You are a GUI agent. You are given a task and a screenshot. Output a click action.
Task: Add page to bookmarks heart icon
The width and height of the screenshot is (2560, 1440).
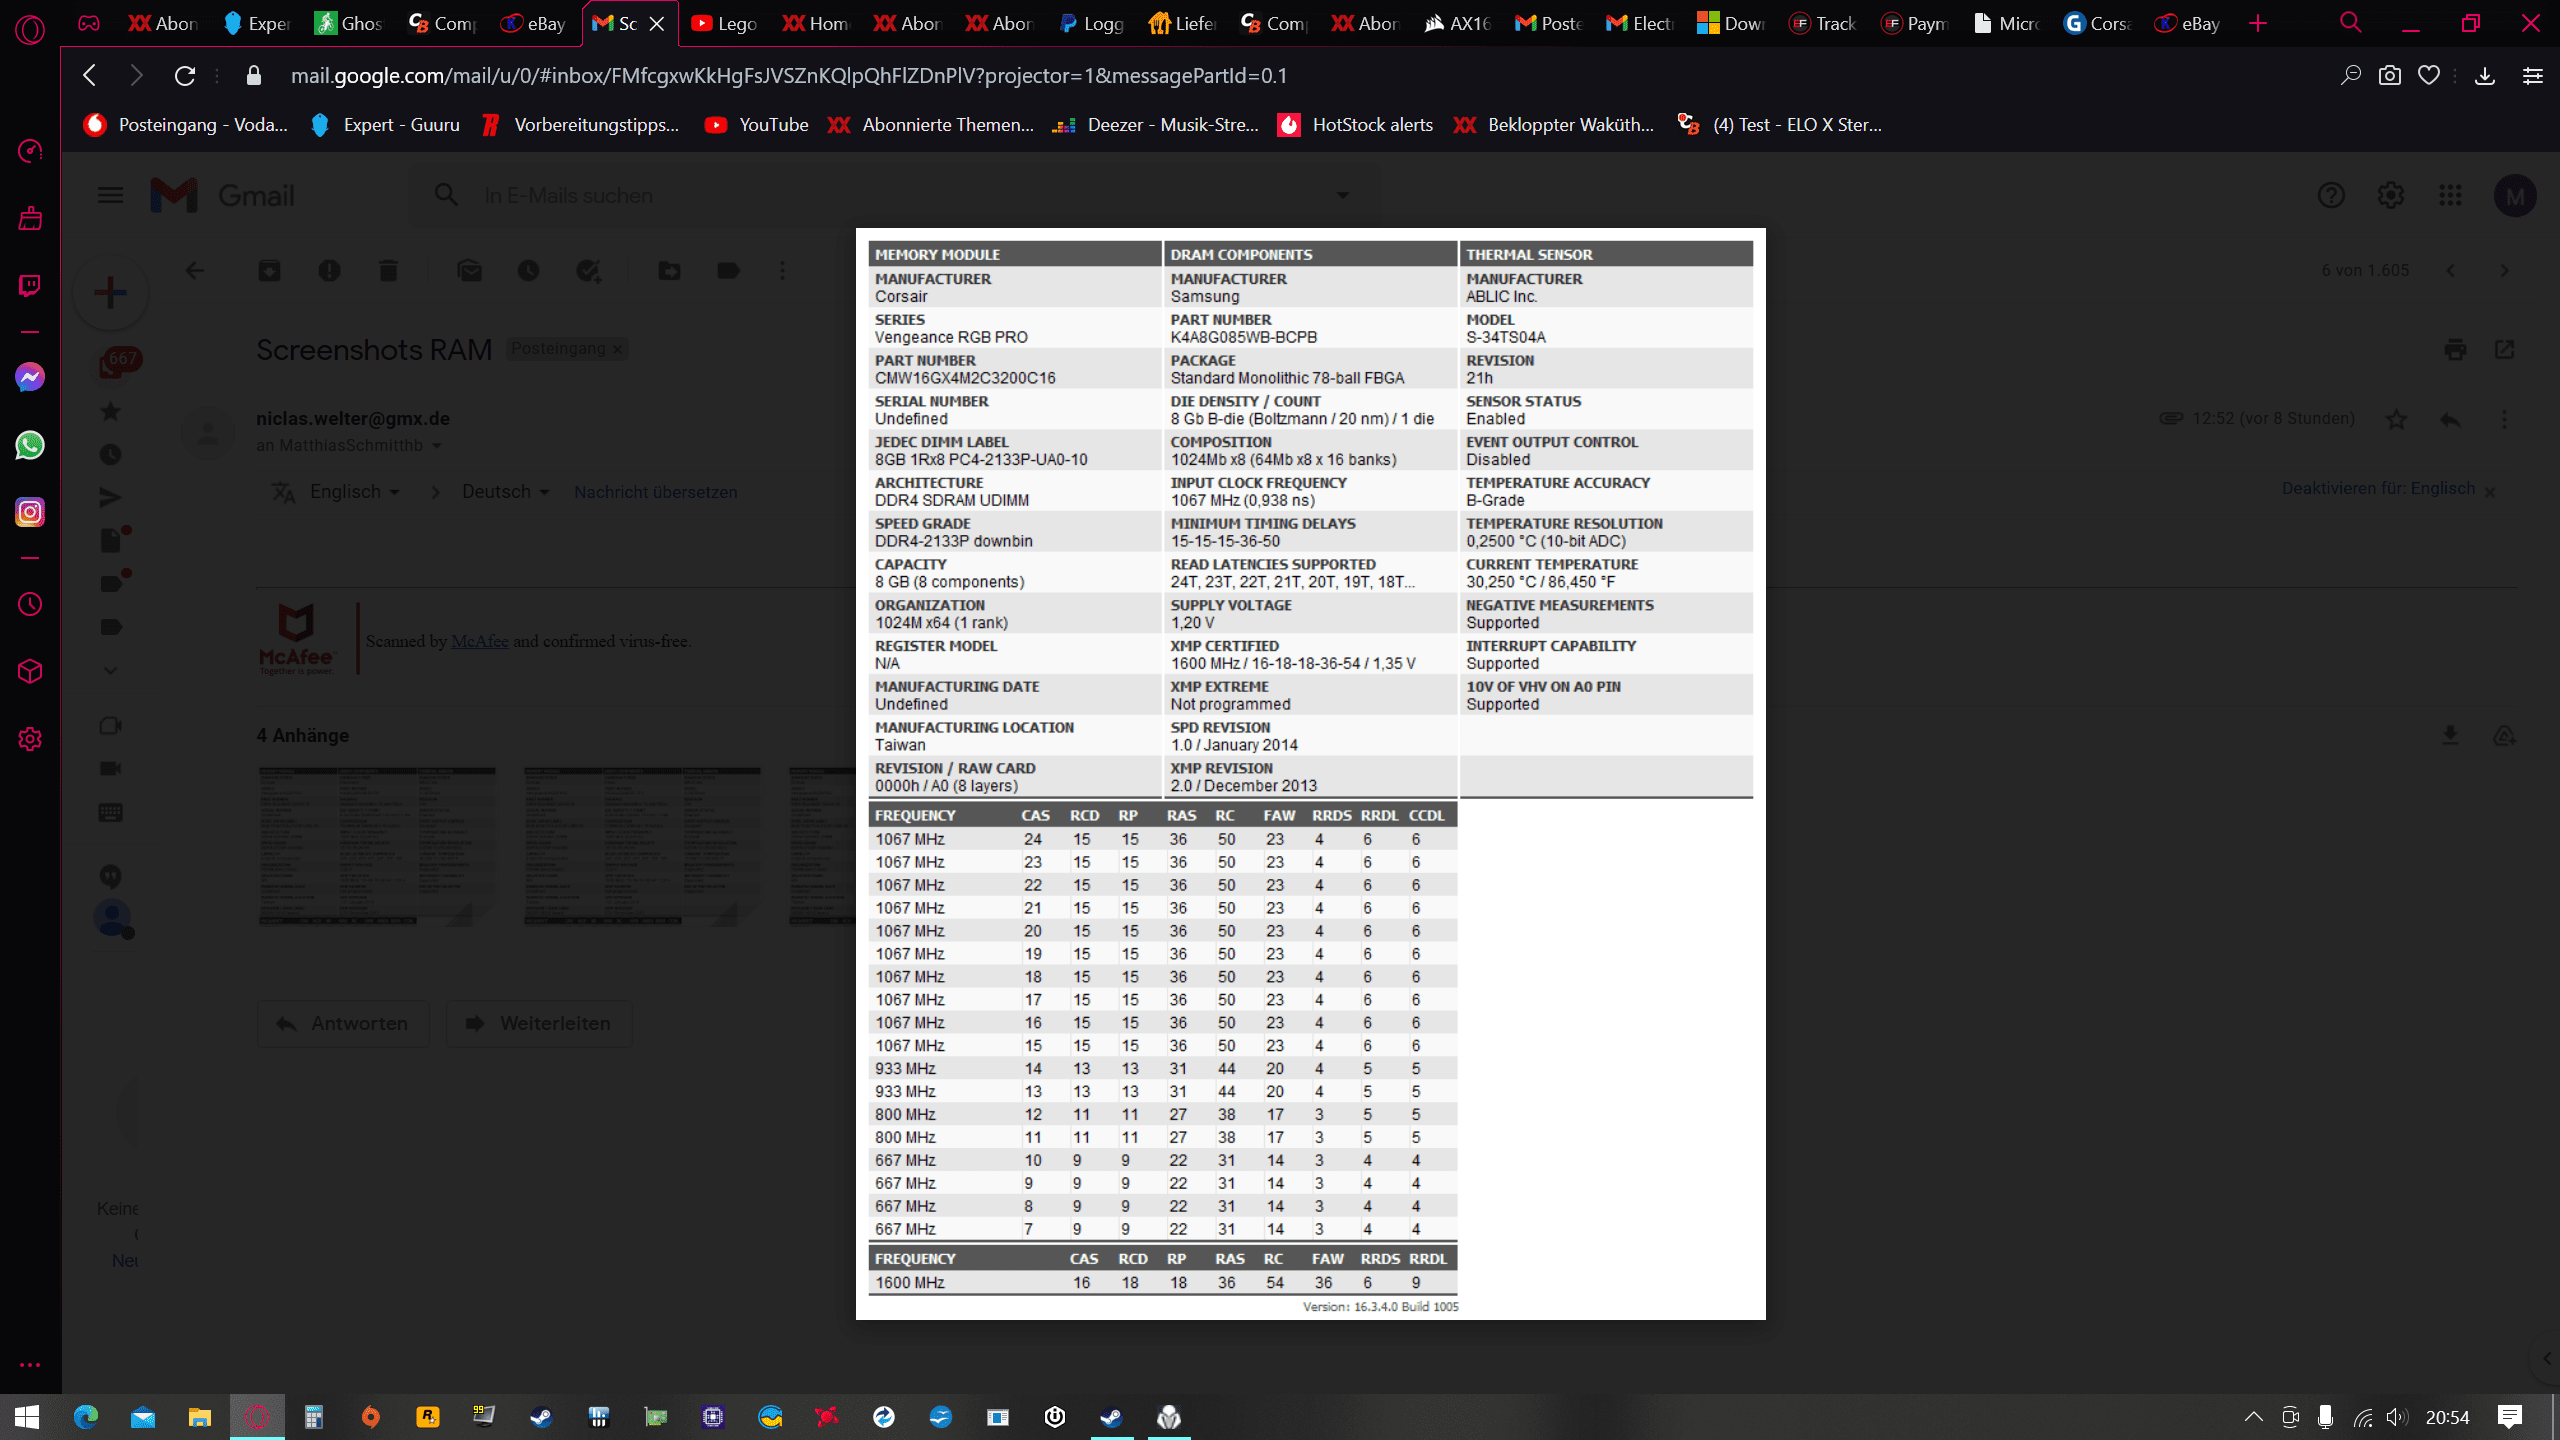click(2429, 75)
